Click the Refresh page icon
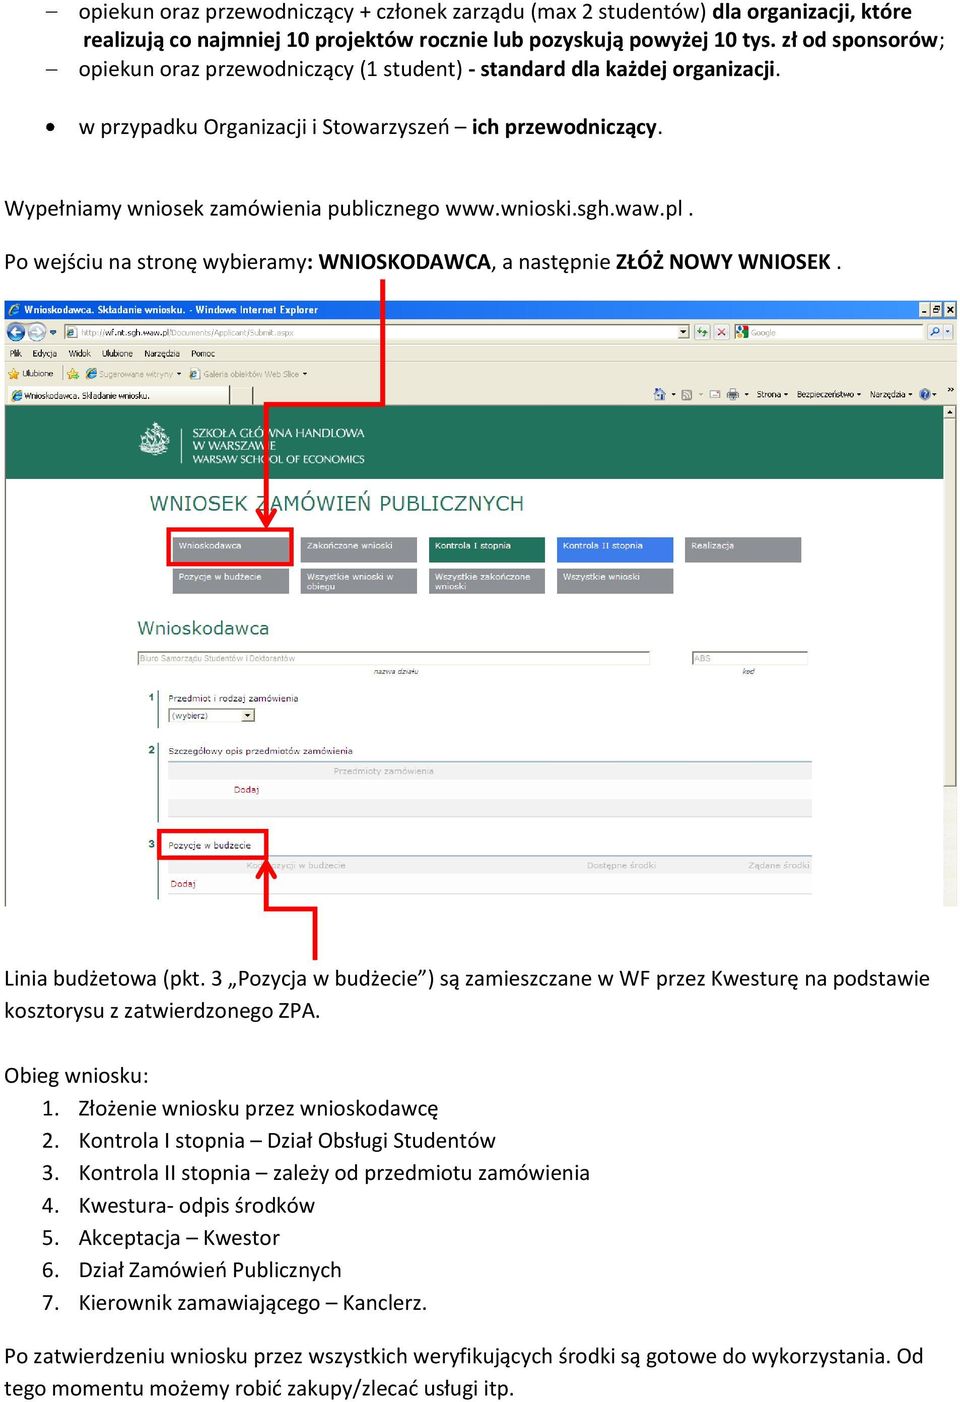The width and height of the screenshot is (960, 1402). click(x=702, y=332)
